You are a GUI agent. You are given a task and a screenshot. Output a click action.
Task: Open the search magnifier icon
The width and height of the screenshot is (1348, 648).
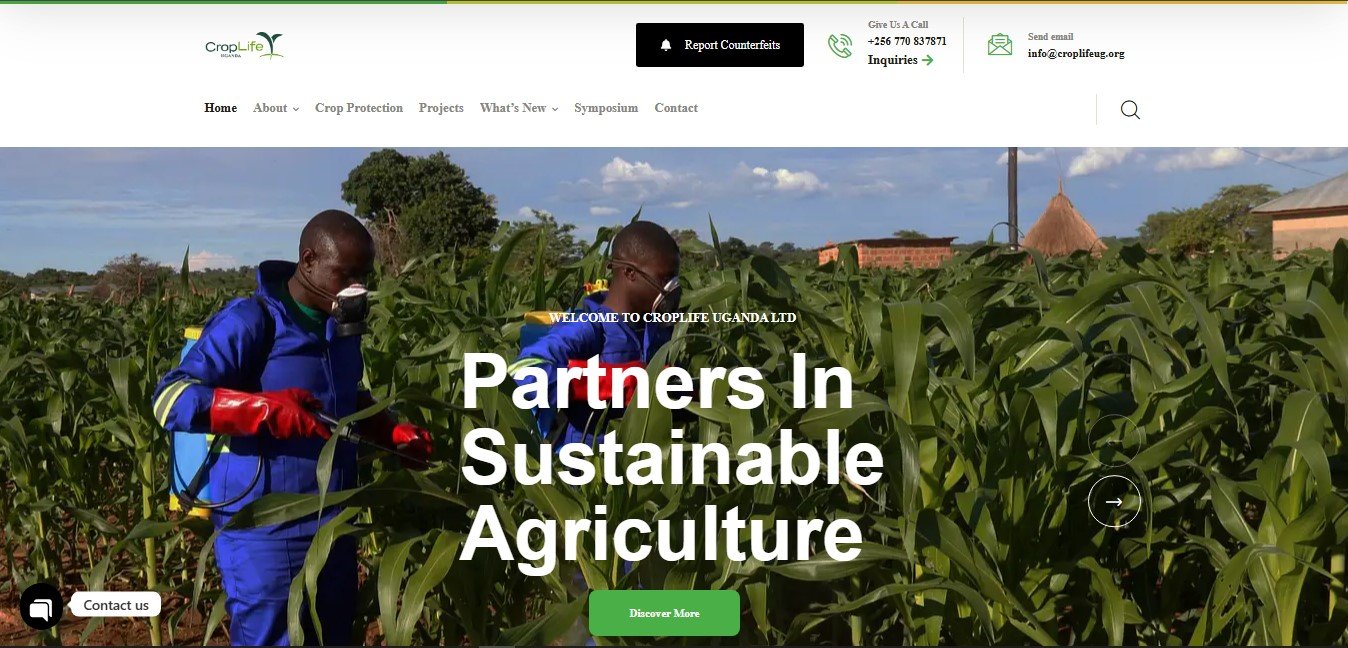pyautogui.click(x=1130, y=109)
